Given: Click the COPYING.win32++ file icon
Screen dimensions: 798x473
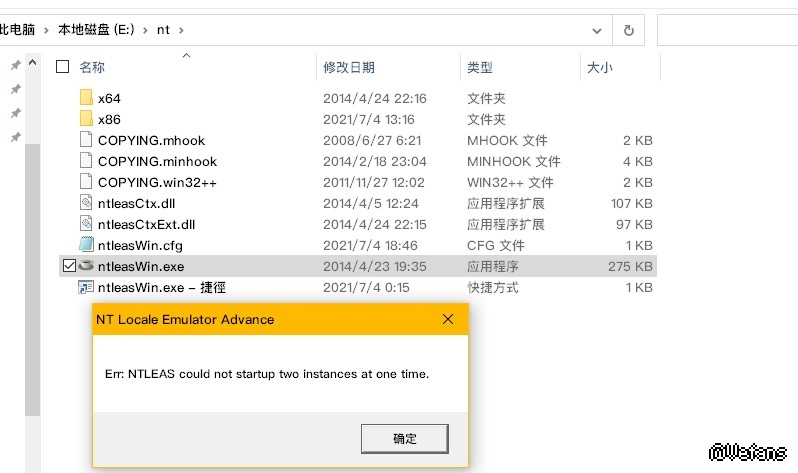Looking at the screenshot, I should (x=86, y=181).
